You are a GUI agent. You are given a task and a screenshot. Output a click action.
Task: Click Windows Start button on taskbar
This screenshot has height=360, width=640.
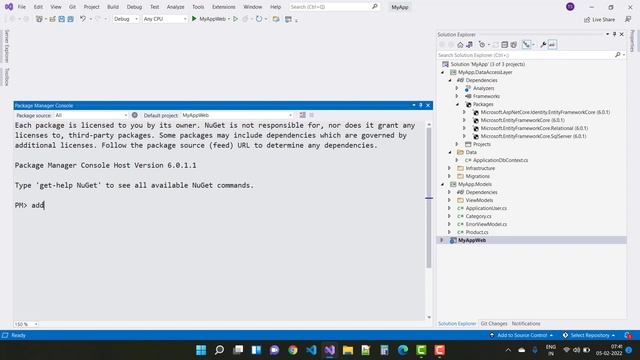pyautogui.click(x=201, y=350)
